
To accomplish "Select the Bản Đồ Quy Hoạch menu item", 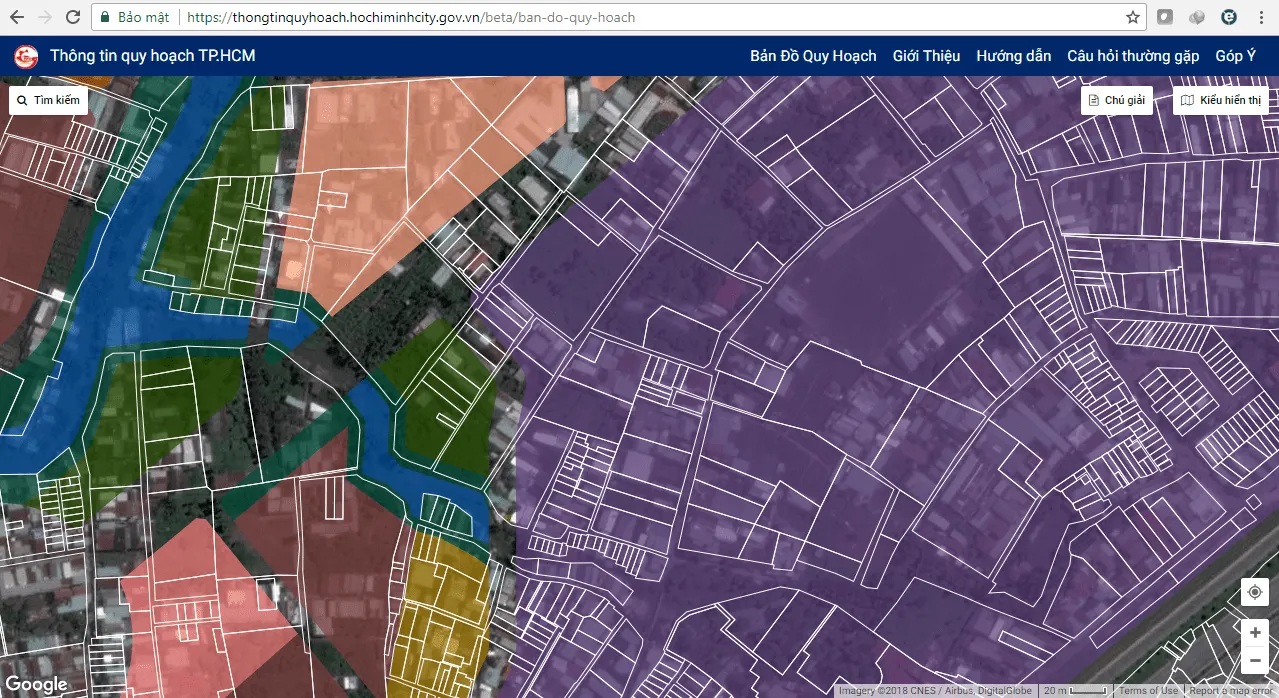I will (x=813, y=56).
